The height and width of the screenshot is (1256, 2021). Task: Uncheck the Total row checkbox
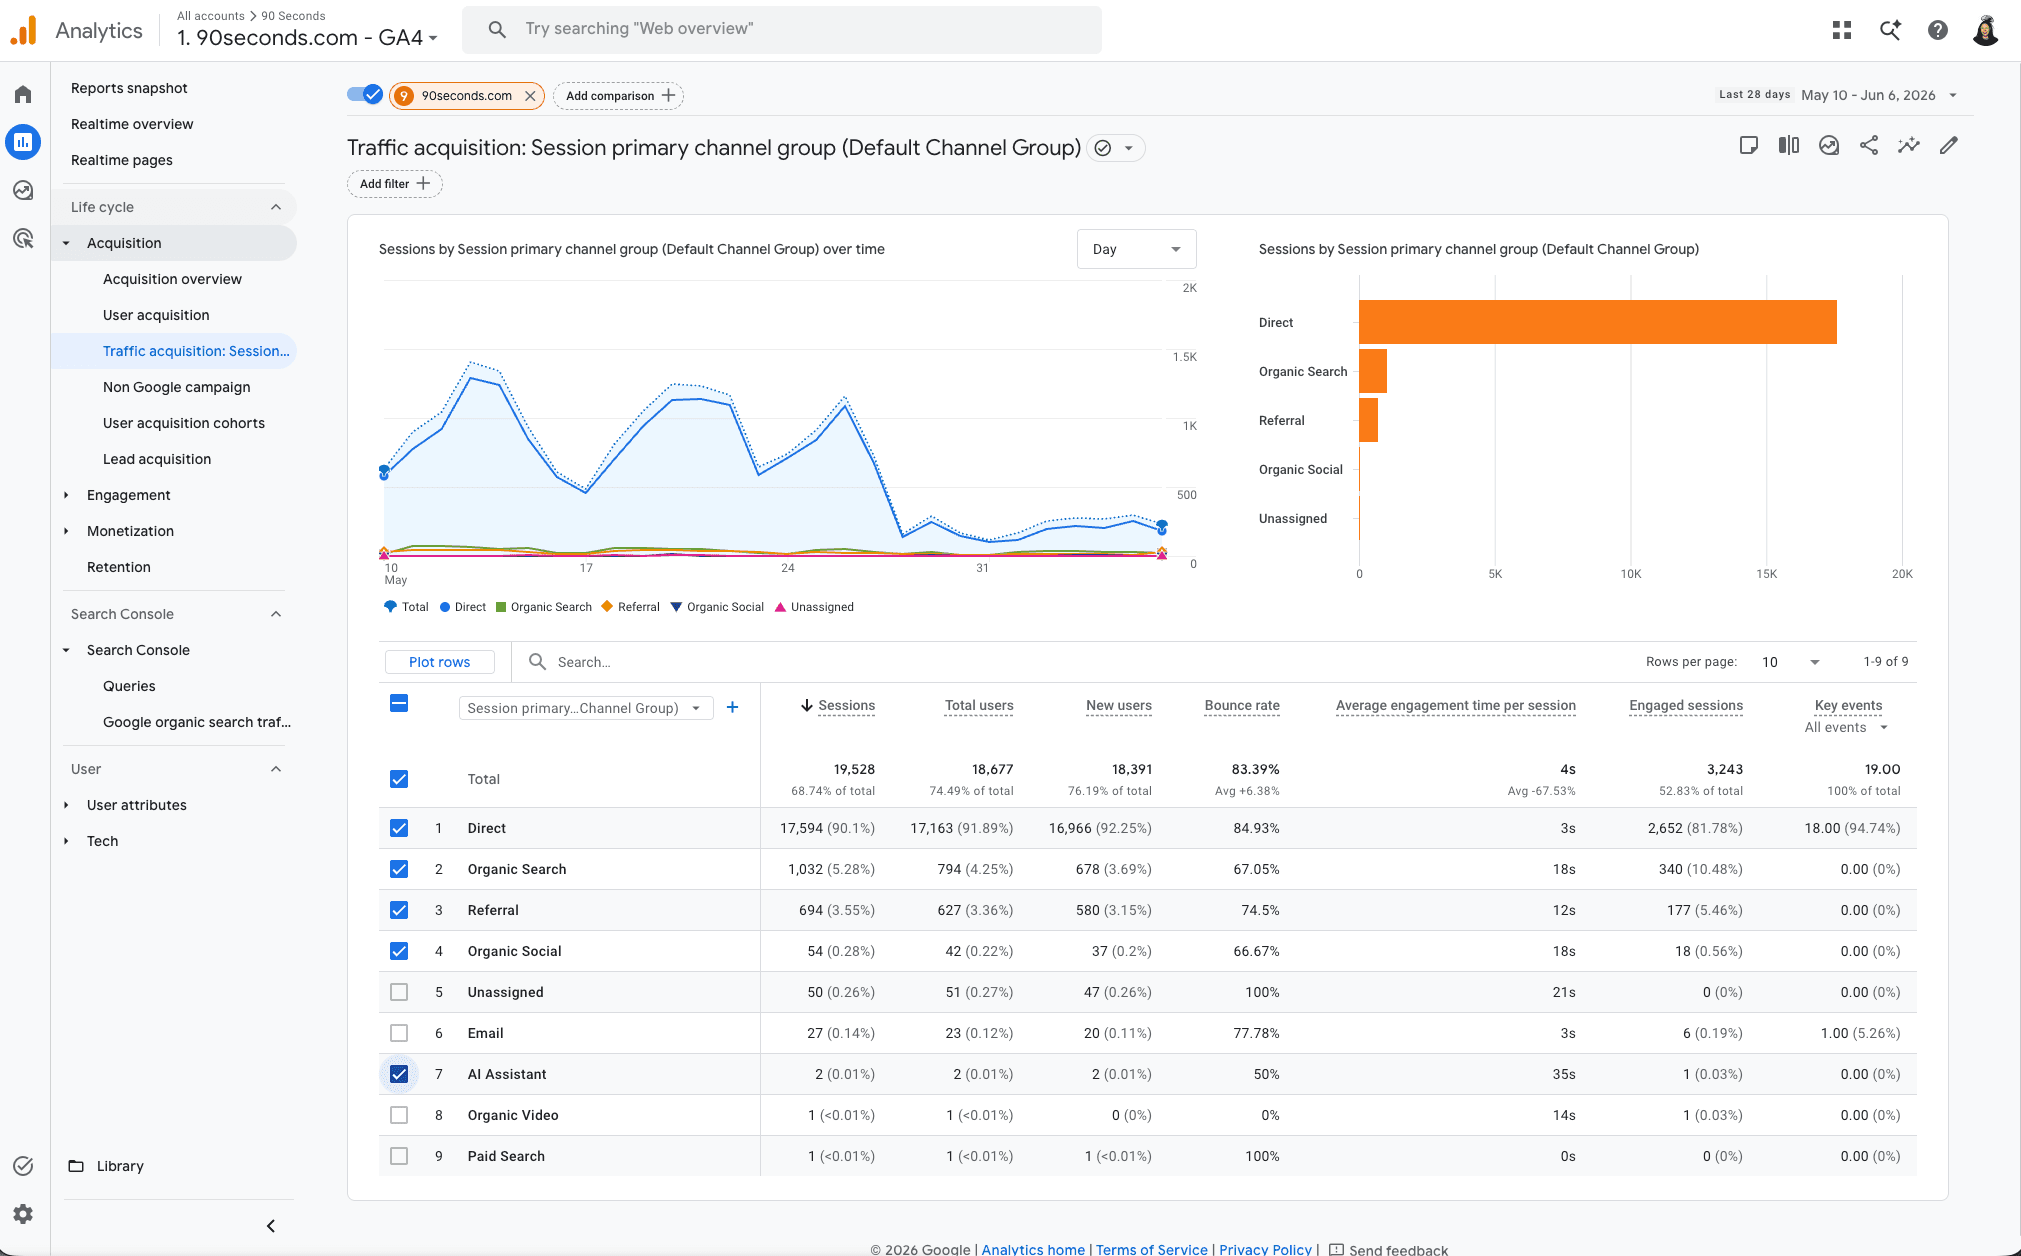(399, 779)
